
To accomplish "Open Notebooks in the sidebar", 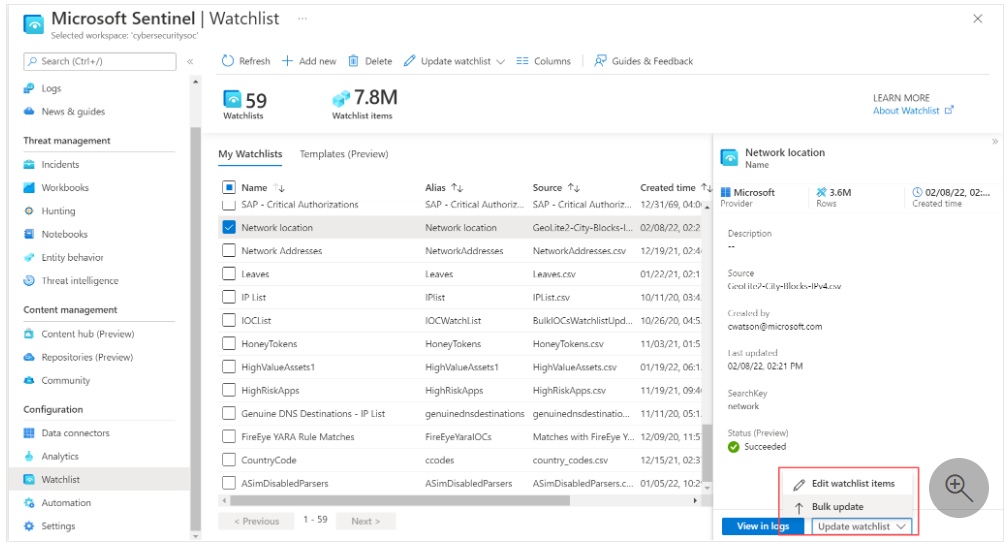I will tap(64, 234).
